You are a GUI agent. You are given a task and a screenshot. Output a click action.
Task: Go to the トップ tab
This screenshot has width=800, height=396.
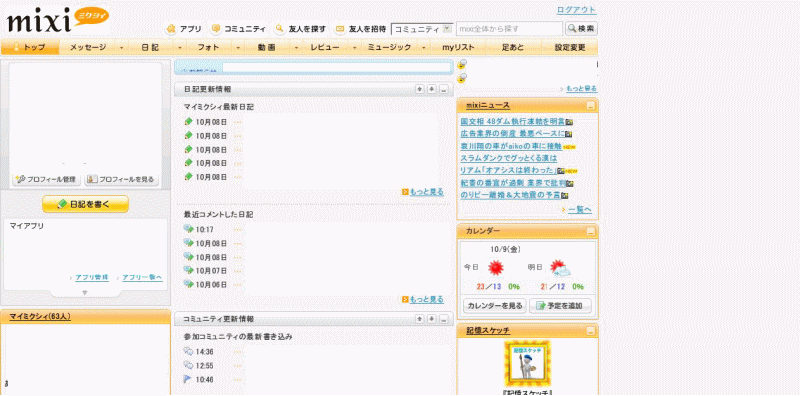(x=30, y=47)
